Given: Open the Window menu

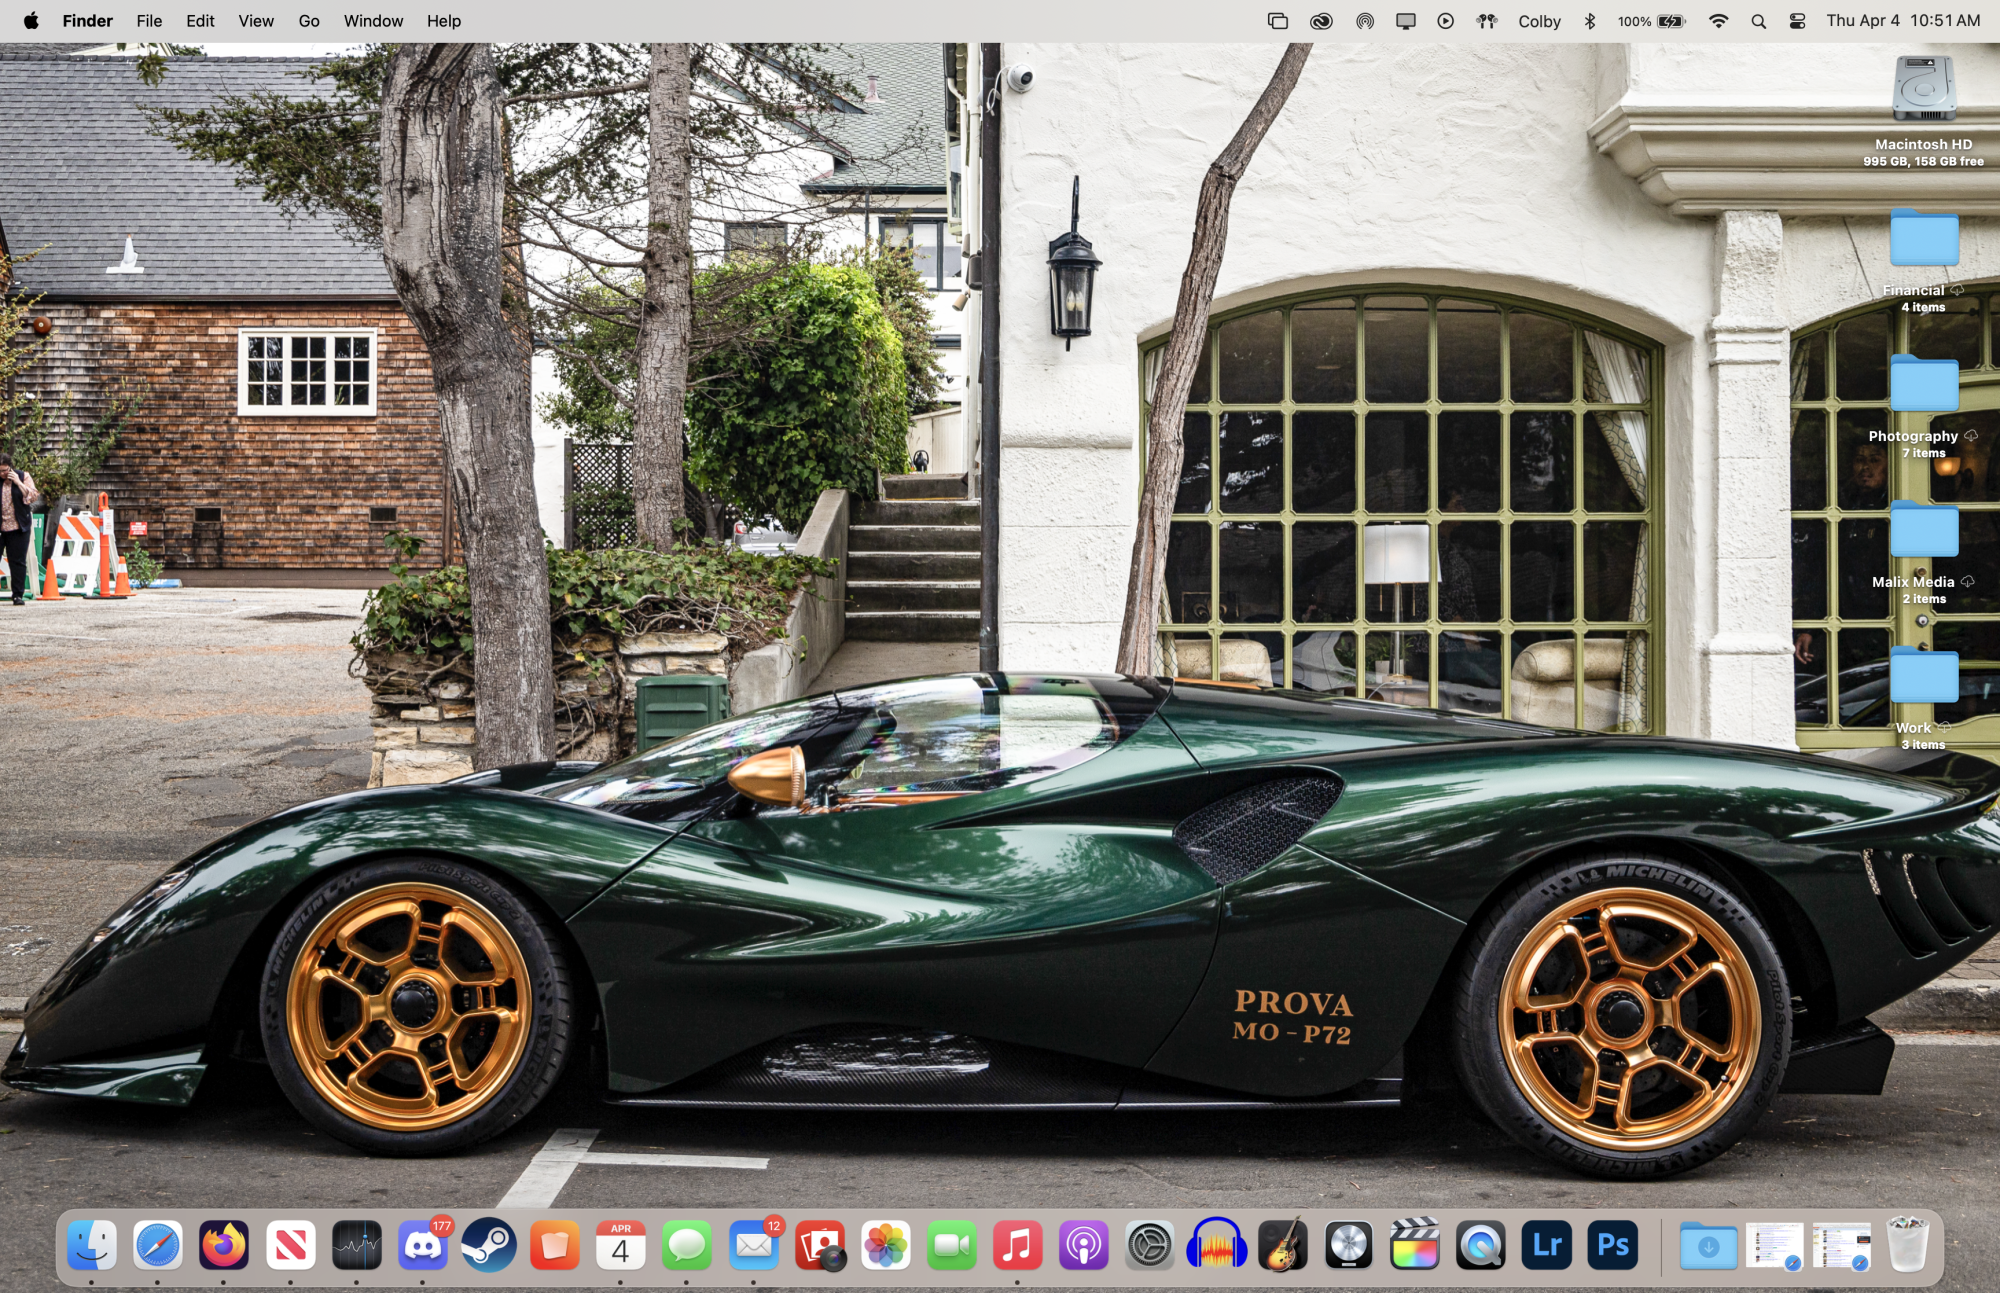Looking at the screenshot, I should click(x=373, y=21).
